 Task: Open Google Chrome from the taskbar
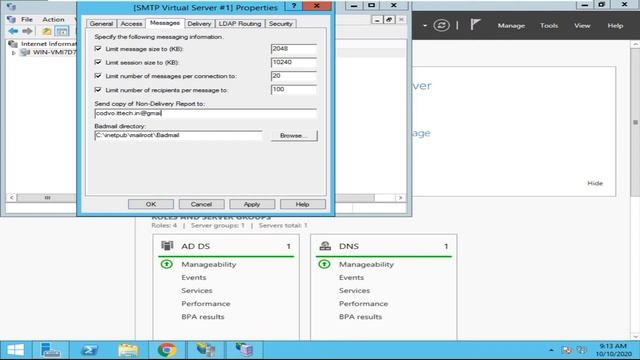click(x=167, y=350)
